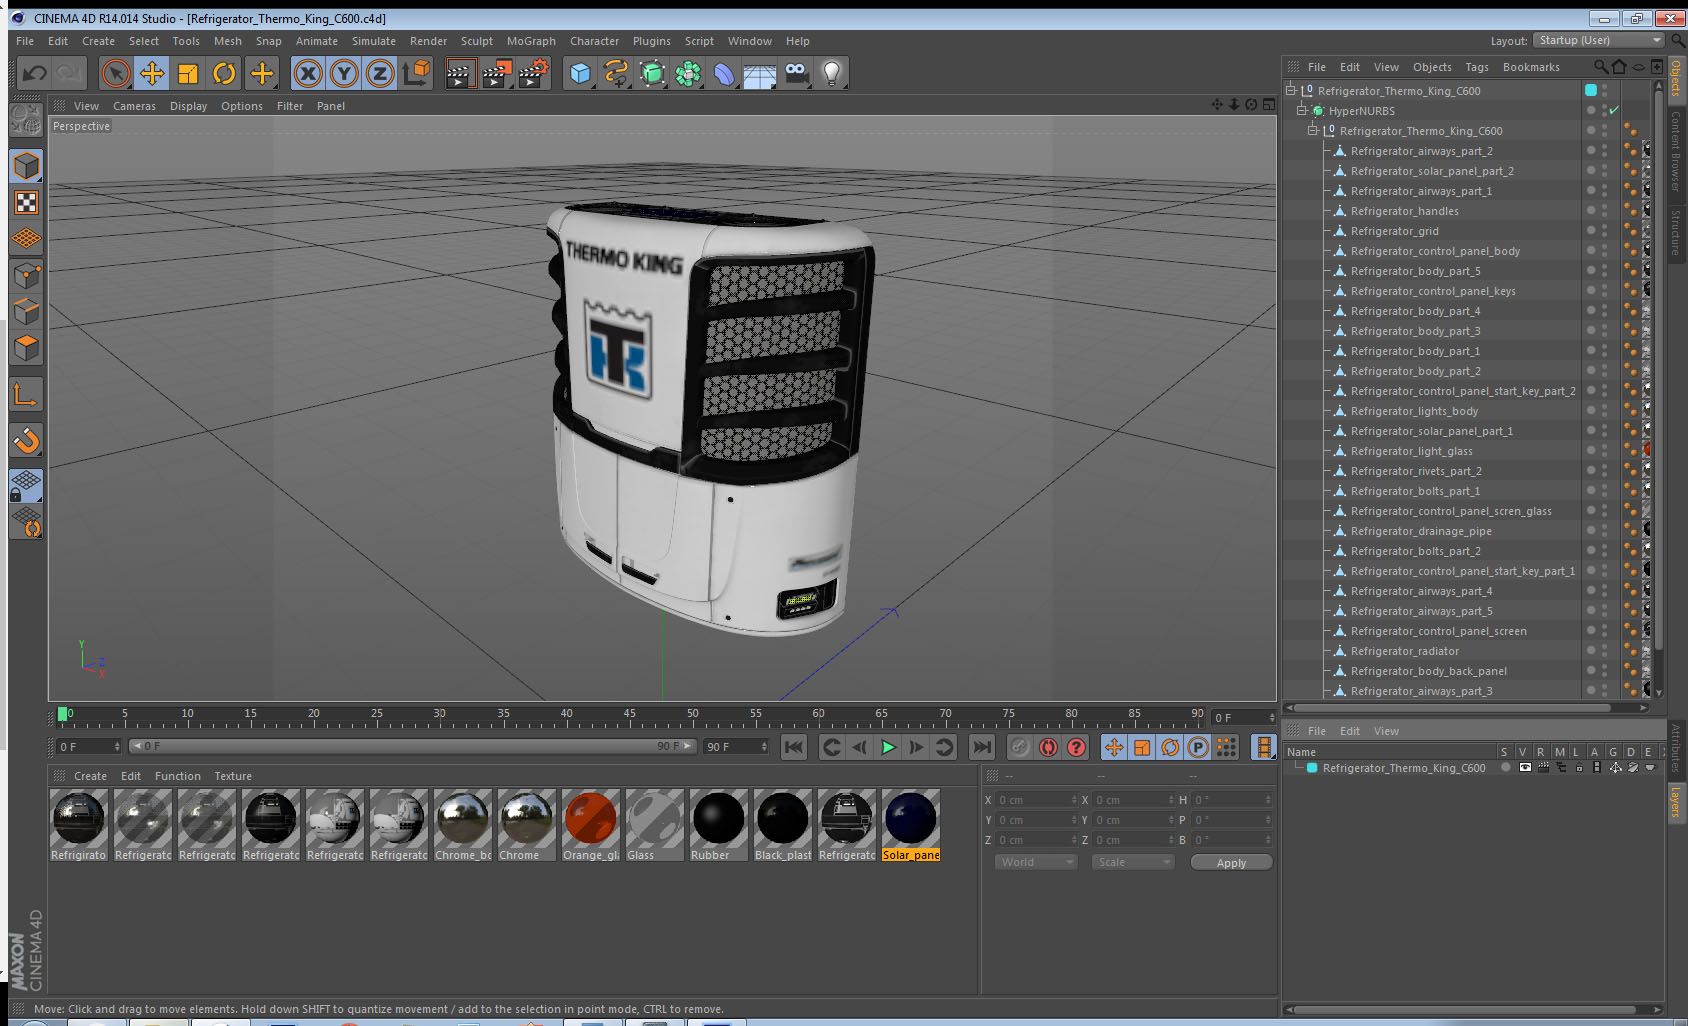
Task: Toggle Z axis lock
Action: coord(380,73)
